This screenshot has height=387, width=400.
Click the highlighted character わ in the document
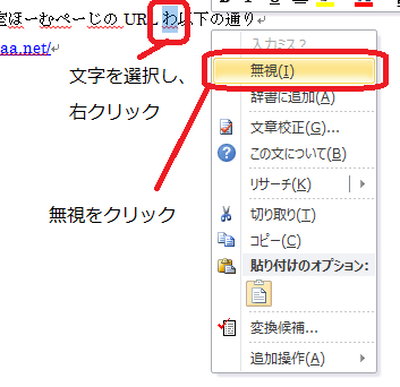170,19
